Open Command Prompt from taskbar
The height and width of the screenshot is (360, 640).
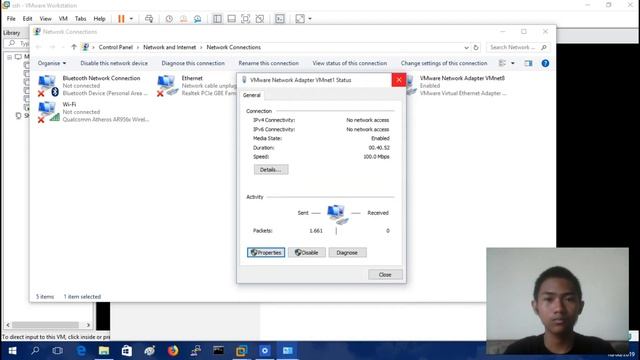click(x=218, y=351)
